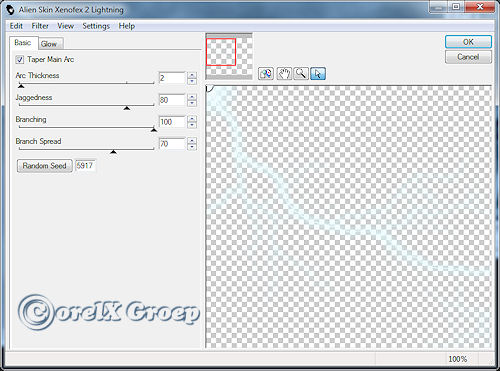500x371 pixels.
Task: Click the Cancel button
Action: pos(468,57)
